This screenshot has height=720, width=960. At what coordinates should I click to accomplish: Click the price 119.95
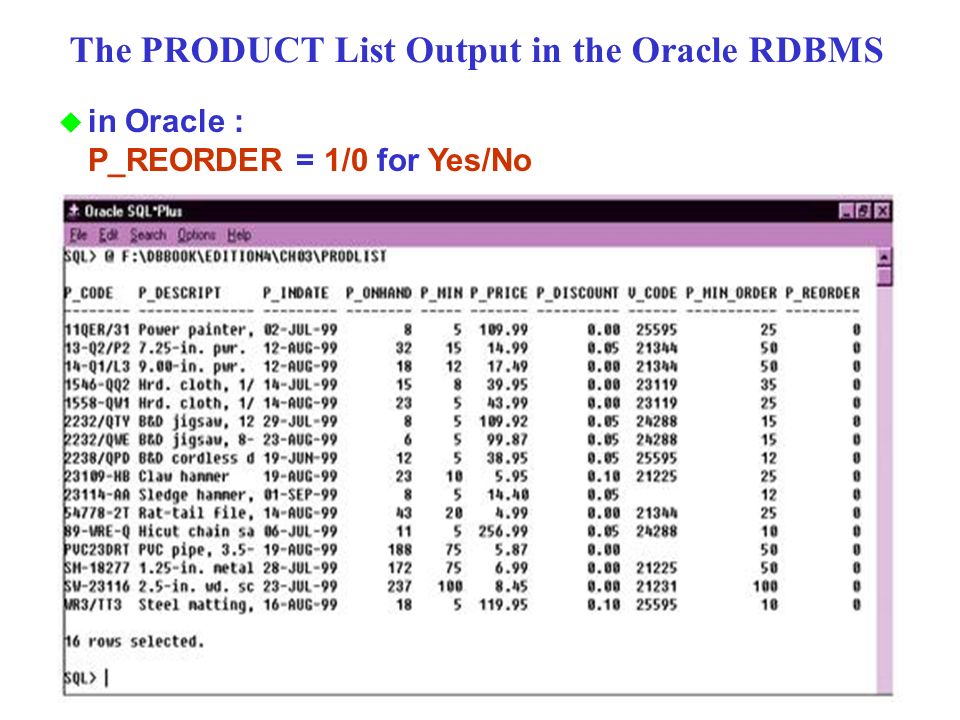[x=503, y=605]
